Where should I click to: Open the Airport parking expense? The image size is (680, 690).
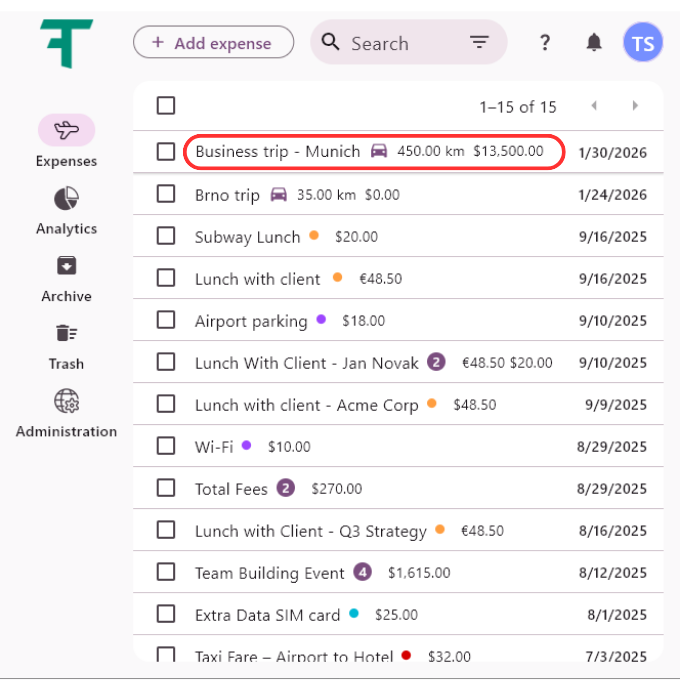click(251, 321)
